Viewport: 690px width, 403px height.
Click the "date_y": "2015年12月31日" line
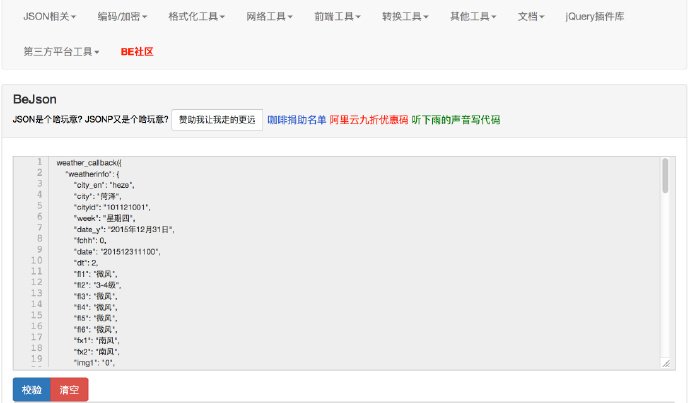click(124, 229)
